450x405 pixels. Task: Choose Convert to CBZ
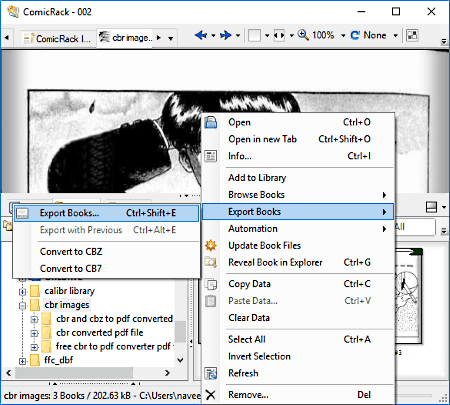[107, 252]
